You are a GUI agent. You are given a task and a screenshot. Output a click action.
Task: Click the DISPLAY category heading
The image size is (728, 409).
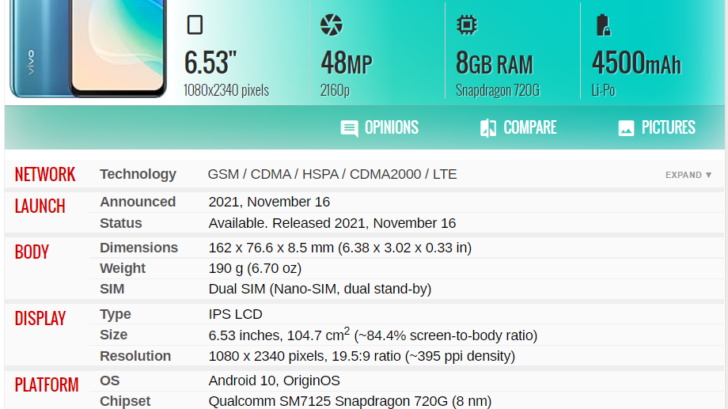[40, 318]
